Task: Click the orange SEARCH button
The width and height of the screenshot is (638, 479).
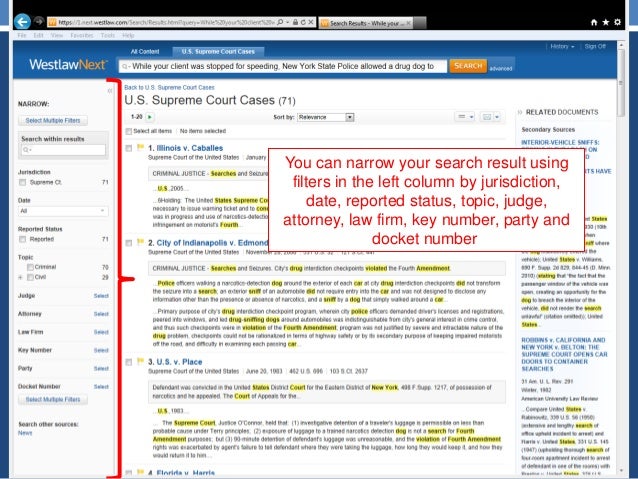Action: [x=468, y=66]
